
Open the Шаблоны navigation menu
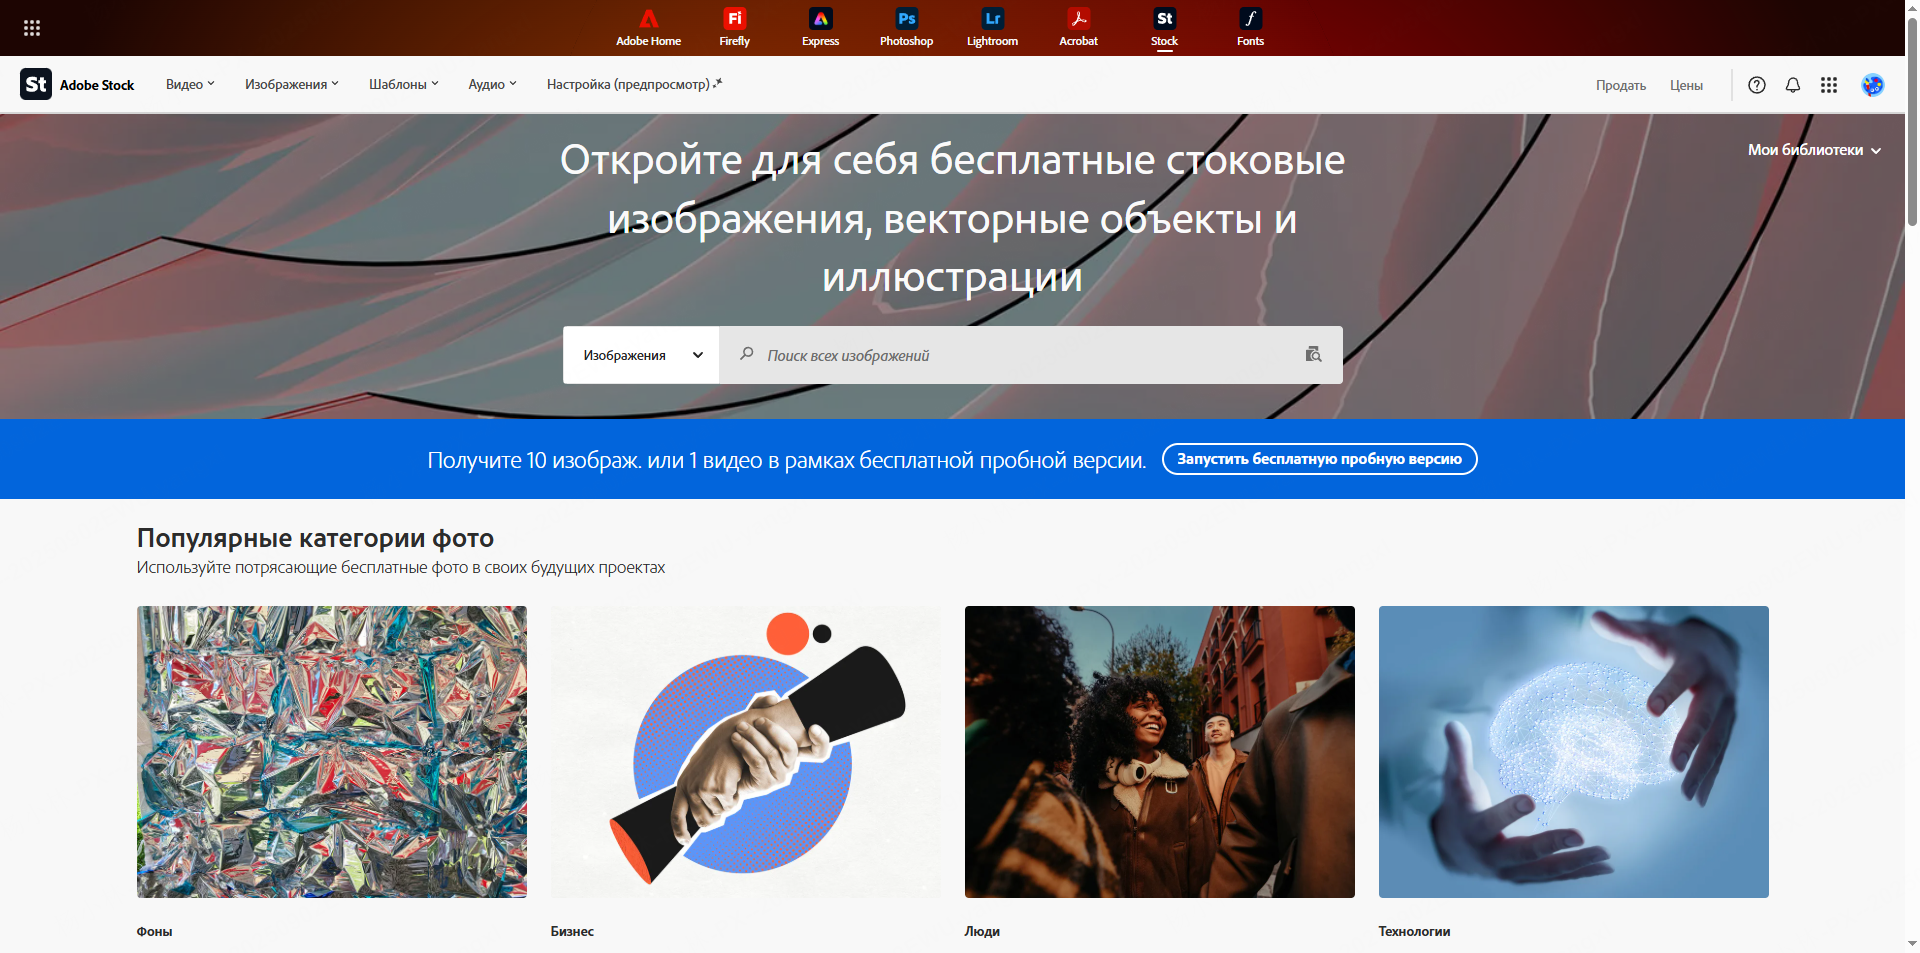404,85
